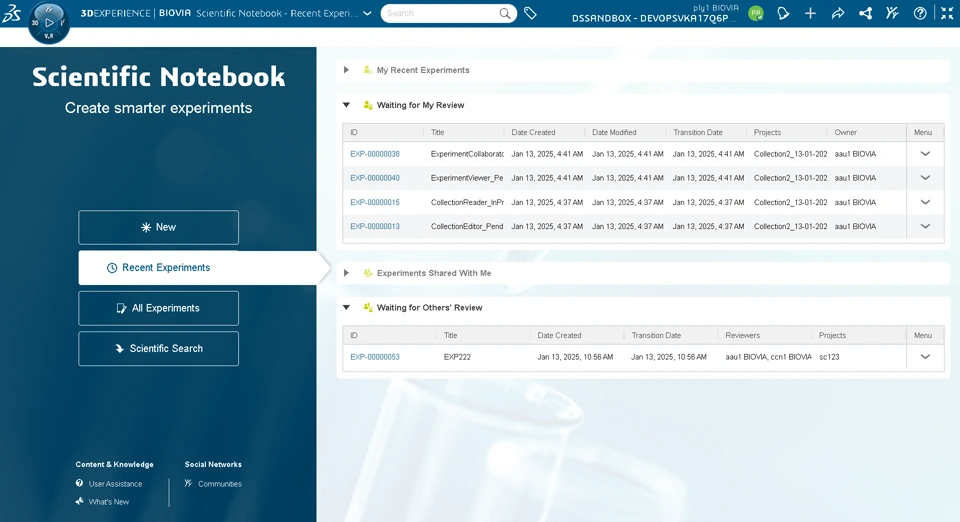Click the Waiting for My Review section icon
This screenshot has width=960, height=522.
(x=367, y=105)
